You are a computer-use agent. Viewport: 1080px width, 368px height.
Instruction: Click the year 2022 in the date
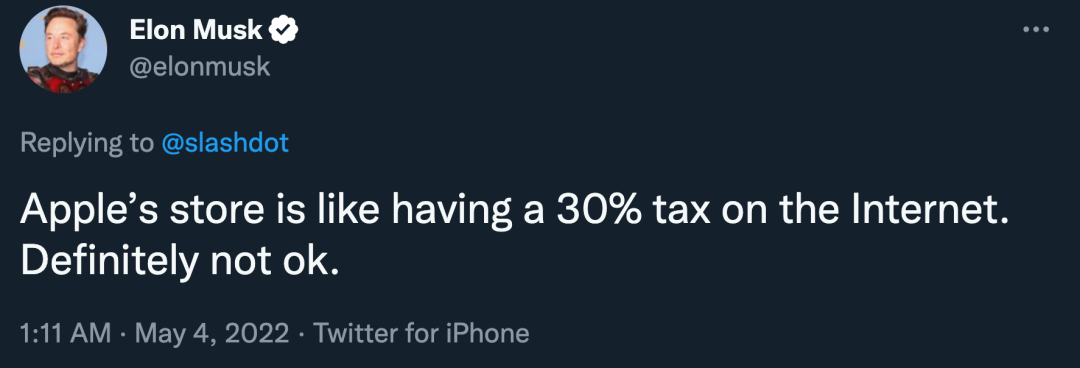click(x=258, y=334)
